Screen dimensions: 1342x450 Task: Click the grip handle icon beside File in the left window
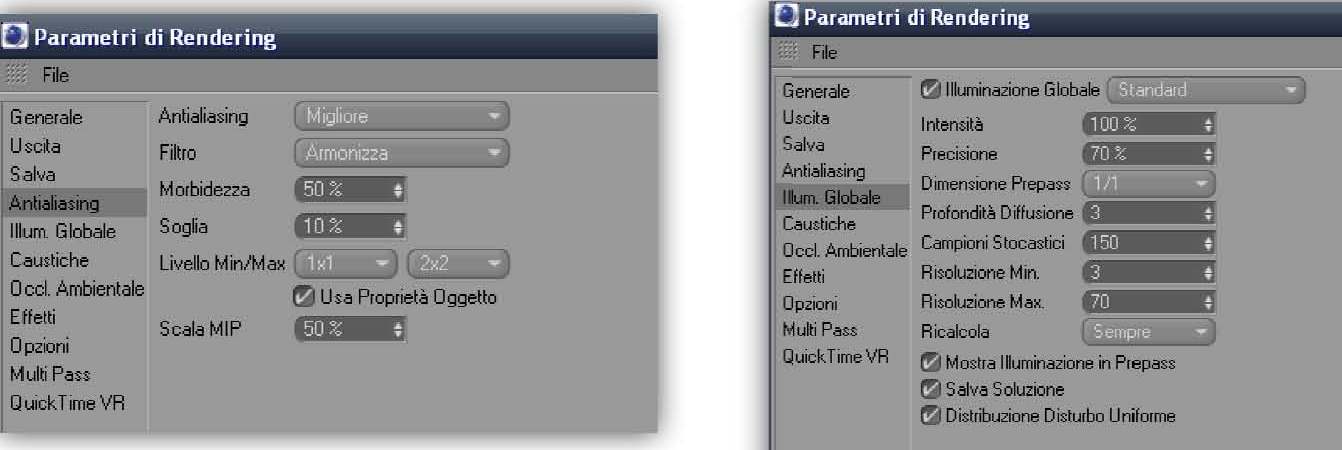(17, 75)
